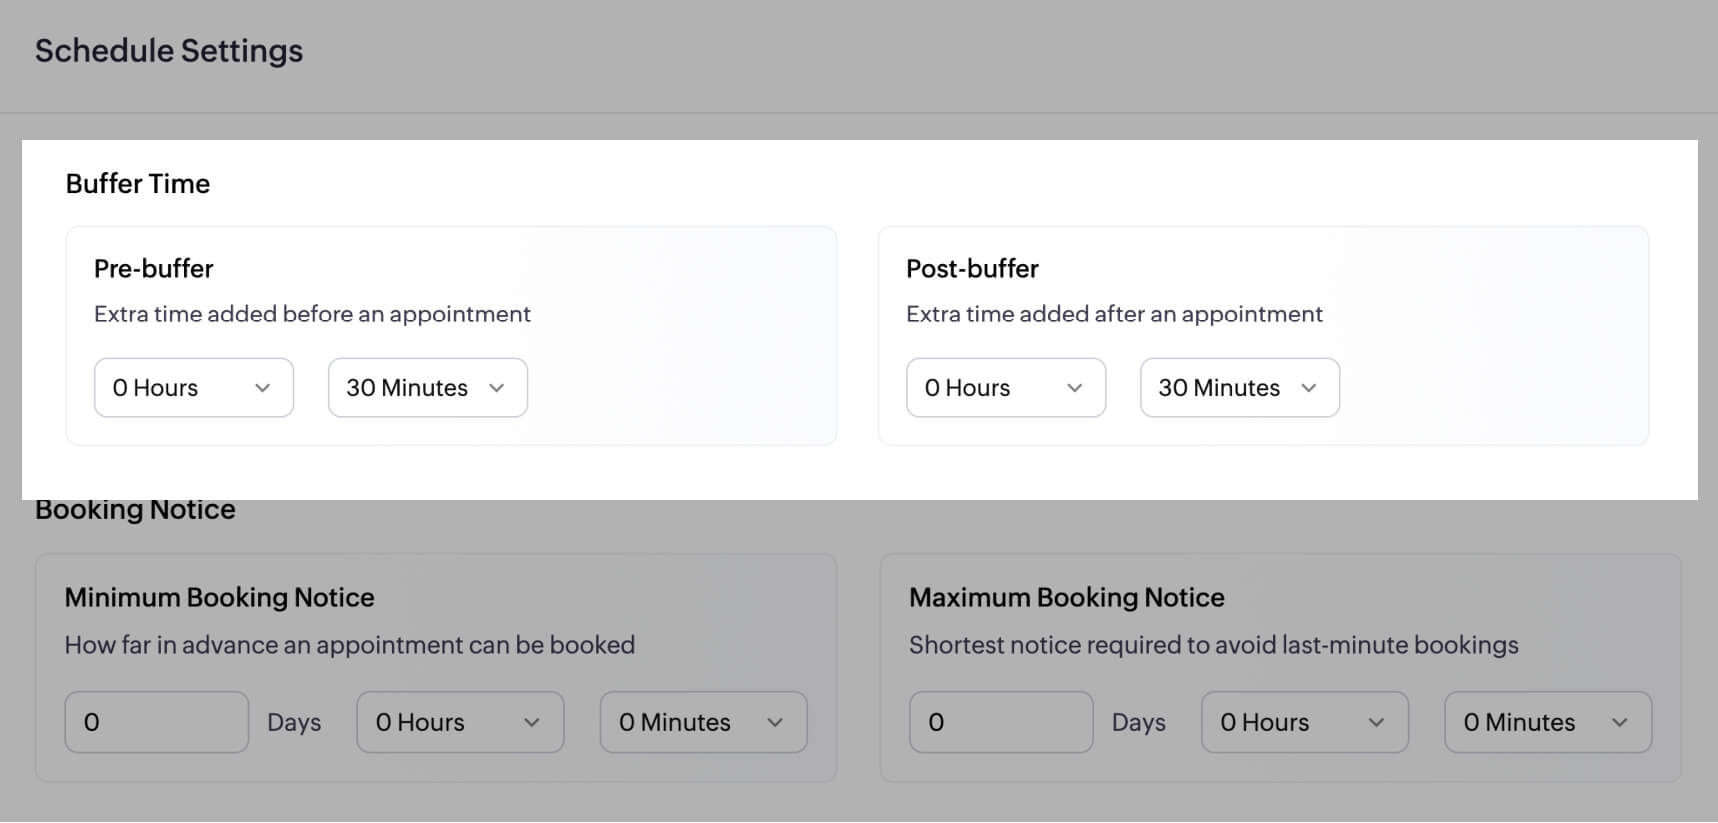Click chevron of Maximum Booking Notice hours
Image resolution: width=1718 pixels, height=823 pixels.
pyautogui.click(x=1377, y=722)
